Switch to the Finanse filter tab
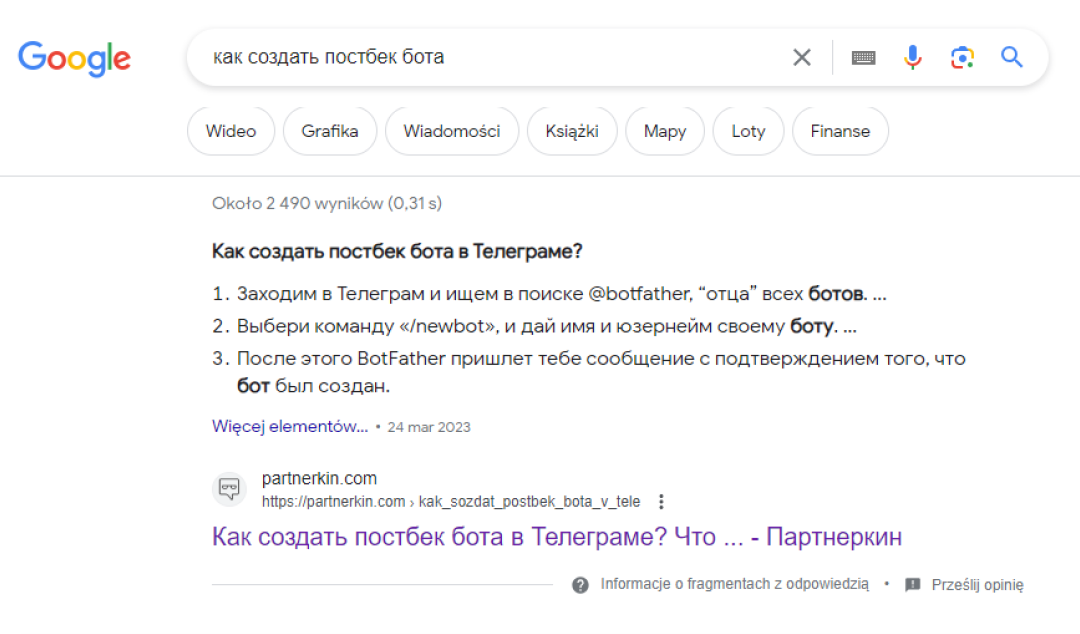This screenshot has height=634, width=1080. [840, 131]
